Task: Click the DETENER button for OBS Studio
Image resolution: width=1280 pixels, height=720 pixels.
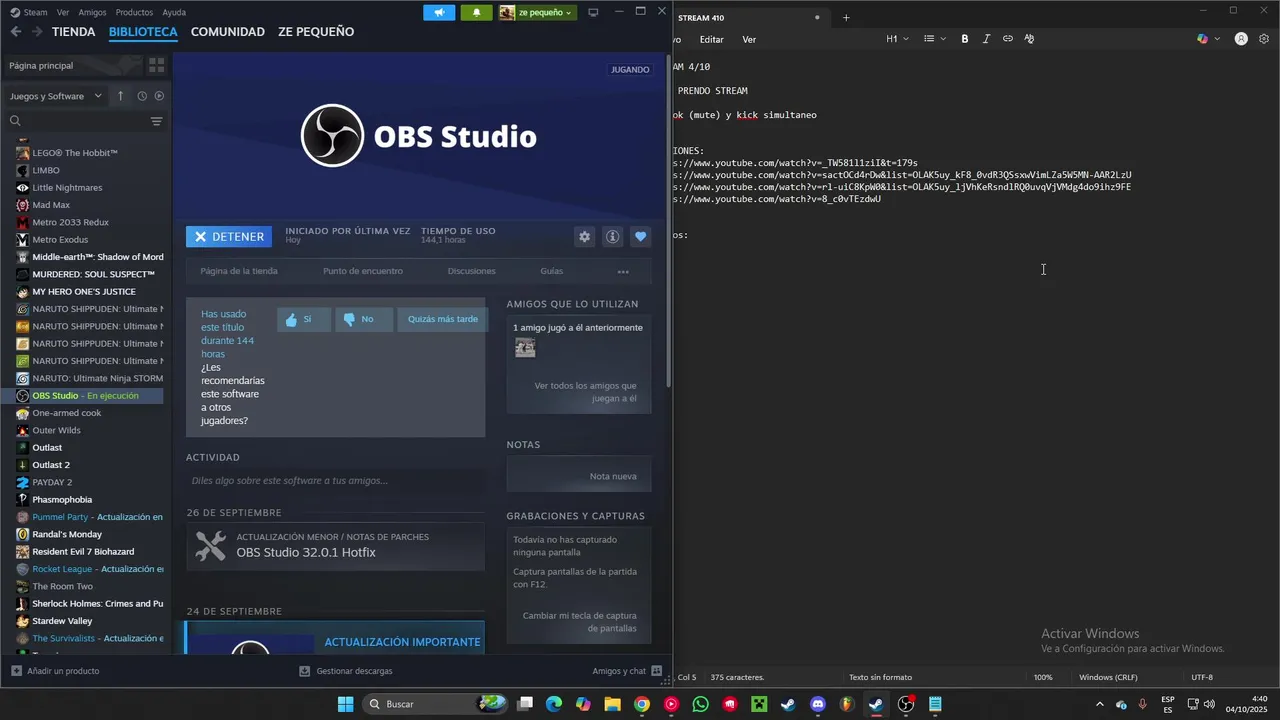Action: click(x=229, y=237)
